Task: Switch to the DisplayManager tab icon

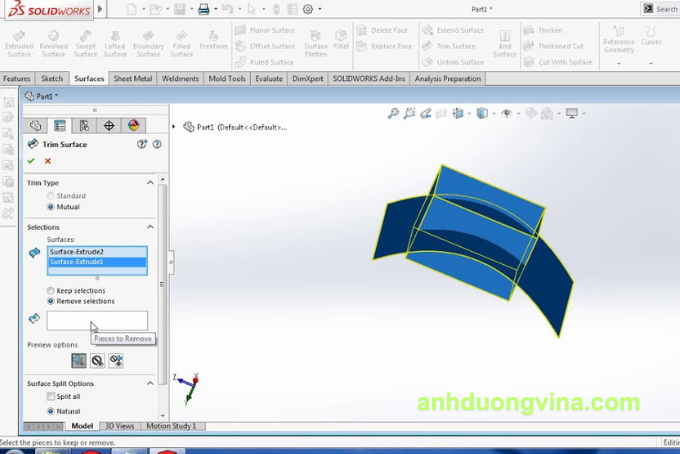Action: (x=133, y=126)
